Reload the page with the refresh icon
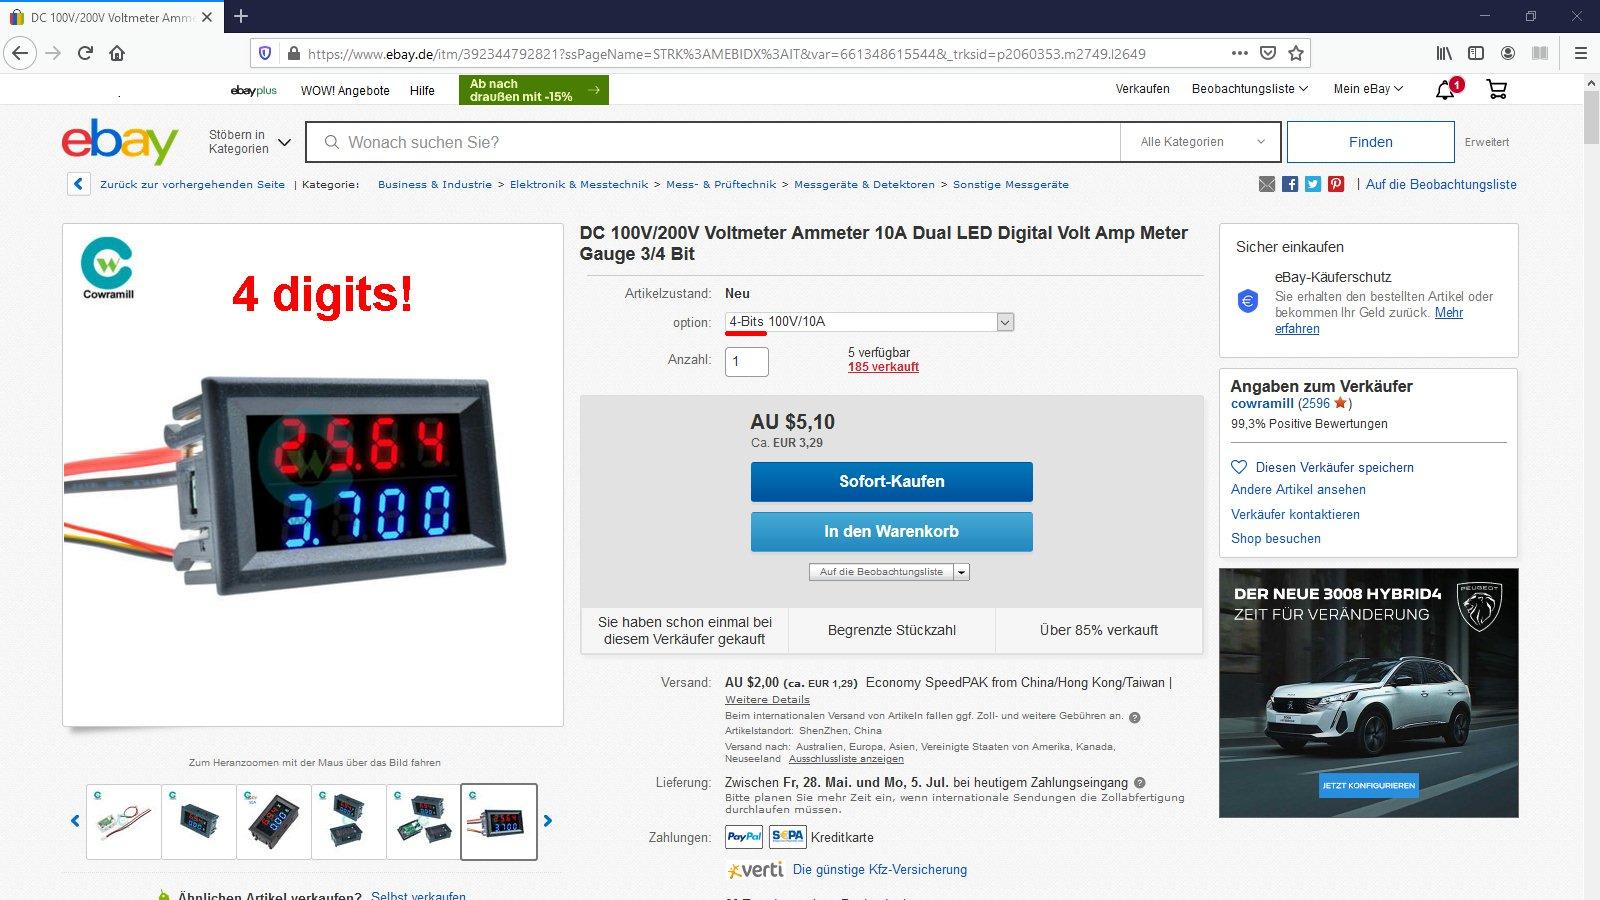Screen dimensions: 1600x900 pos(85,53)
